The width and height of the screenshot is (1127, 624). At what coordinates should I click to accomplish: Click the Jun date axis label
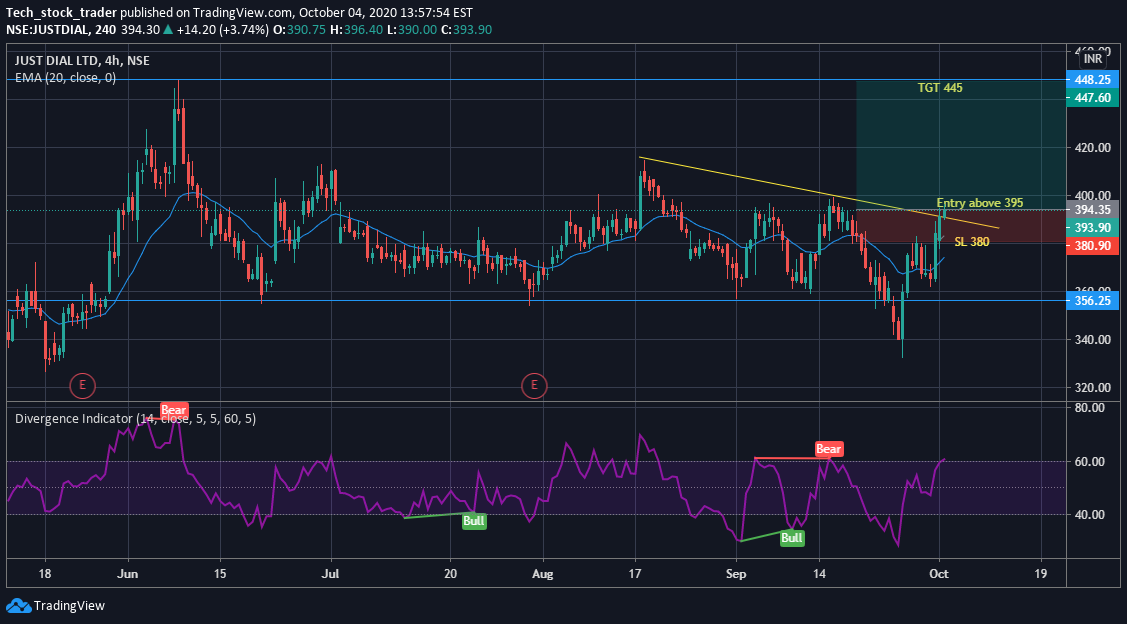click(128, 574)
